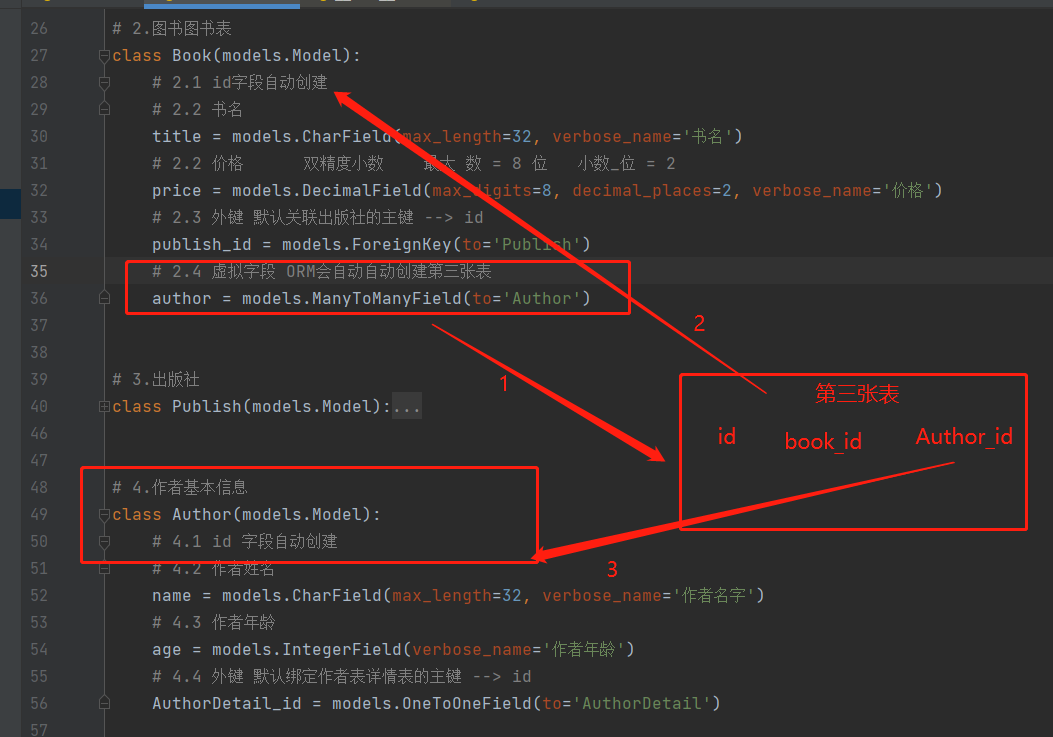Click verbose_name='价格' argument
The height and width of the screenshot is (737, 1053).
pos(843,191)
